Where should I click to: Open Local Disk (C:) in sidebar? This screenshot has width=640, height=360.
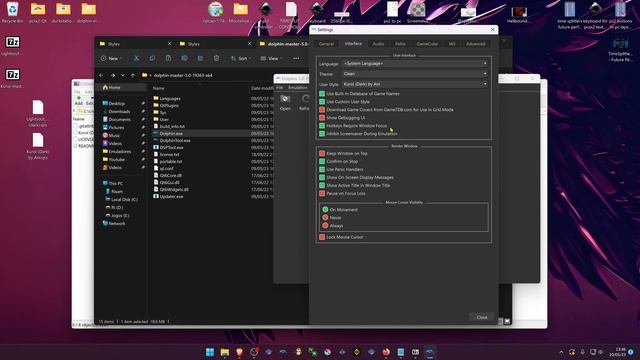pyautogui.click(x=124, y=200)
